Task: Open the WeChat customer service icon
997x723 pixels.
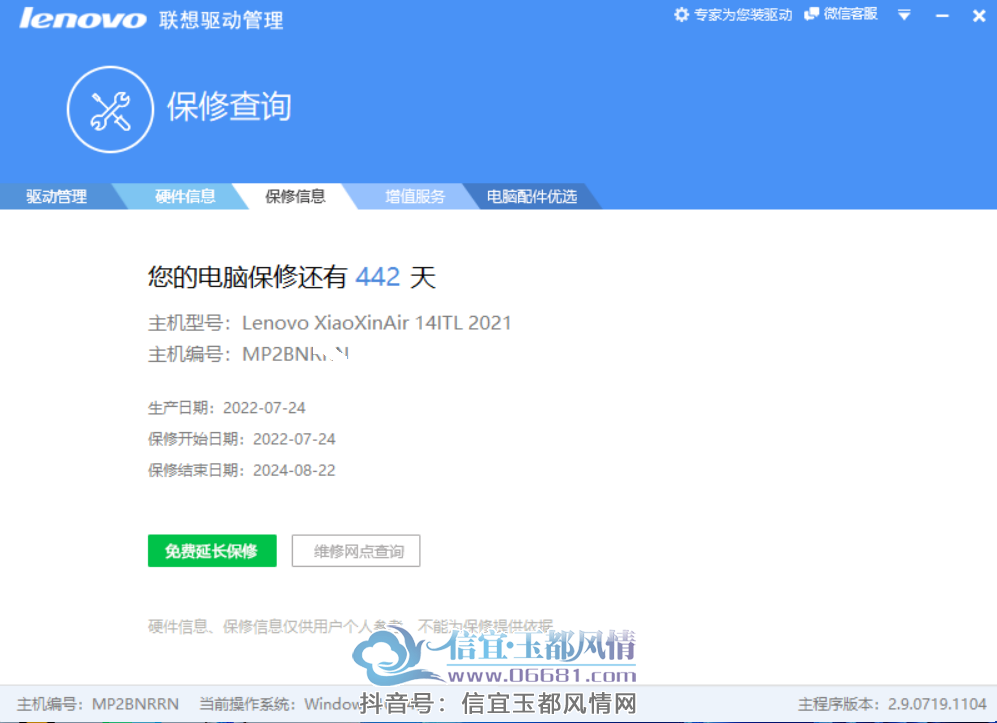Action: coord(811,15)
